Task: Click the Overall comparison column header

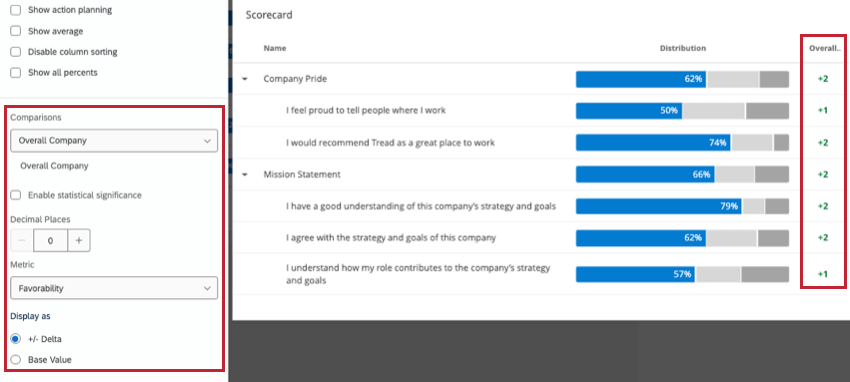Action: point(824,48)
